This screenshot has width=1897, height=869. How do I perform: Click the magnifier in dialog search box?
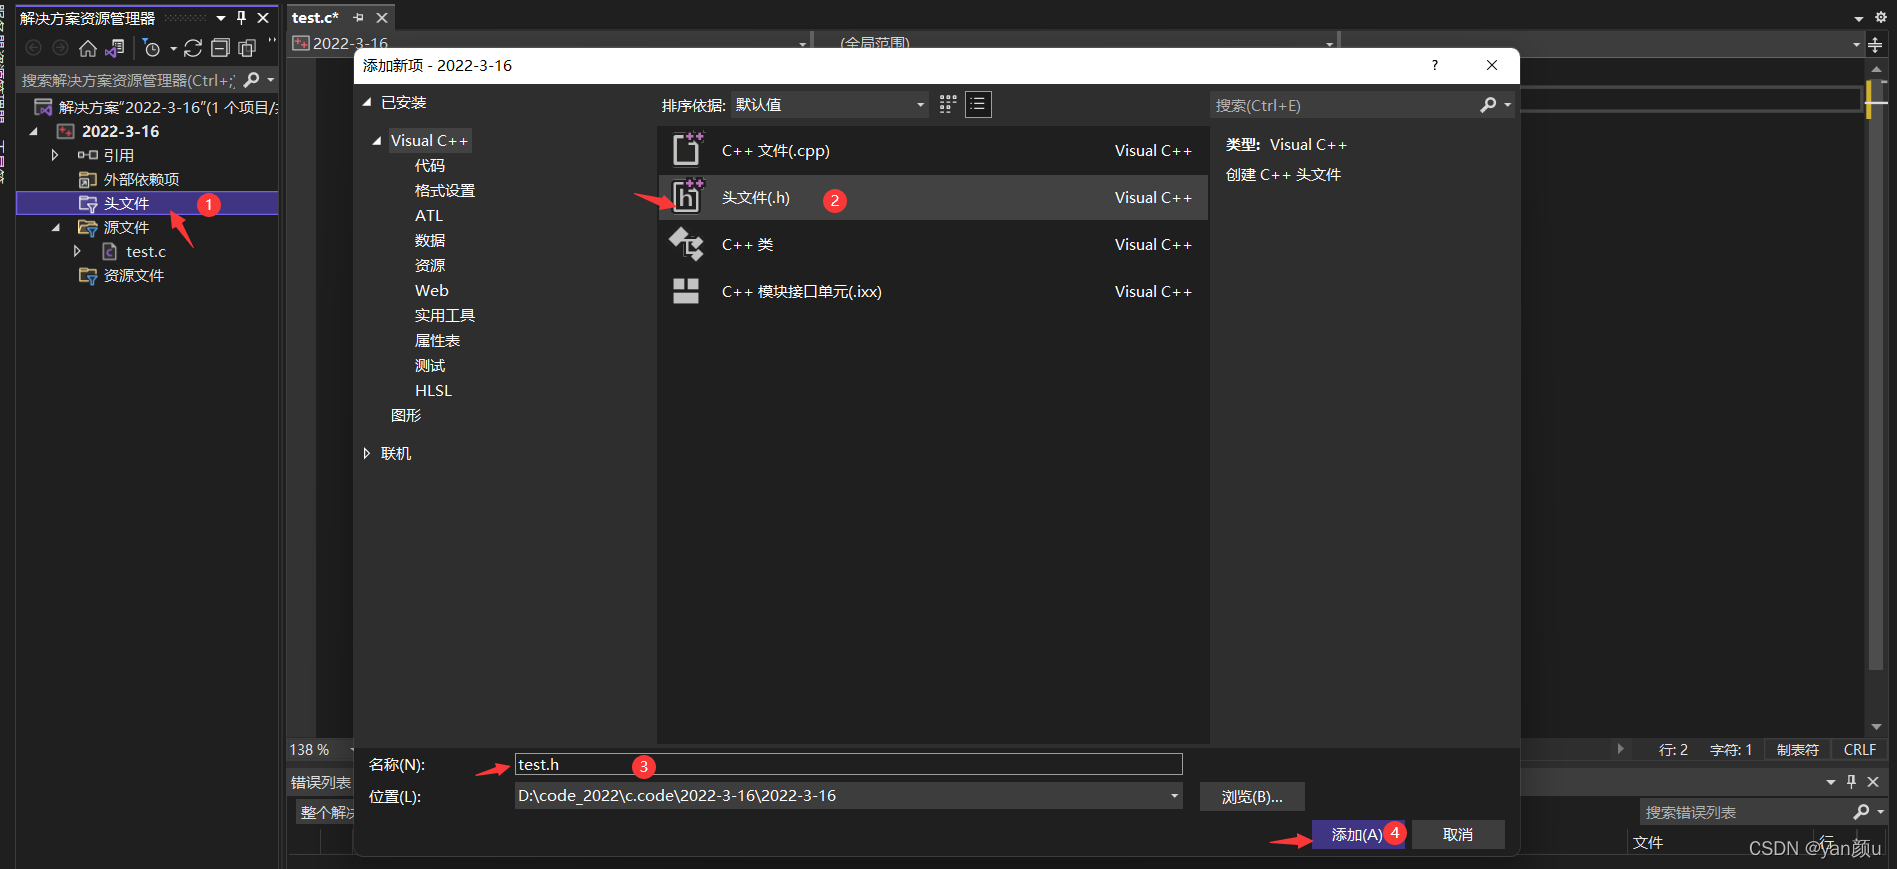(x=1488, y=105)
